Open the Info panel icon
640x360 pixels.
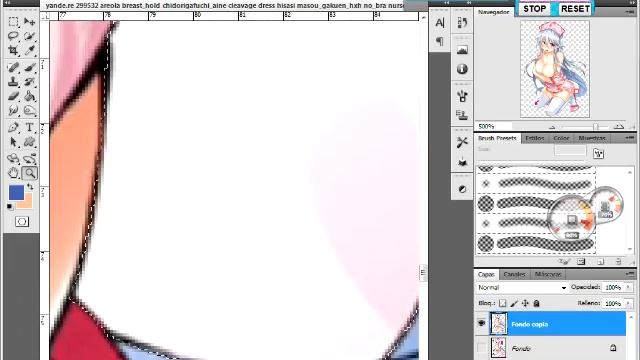(x=462, y=69)
